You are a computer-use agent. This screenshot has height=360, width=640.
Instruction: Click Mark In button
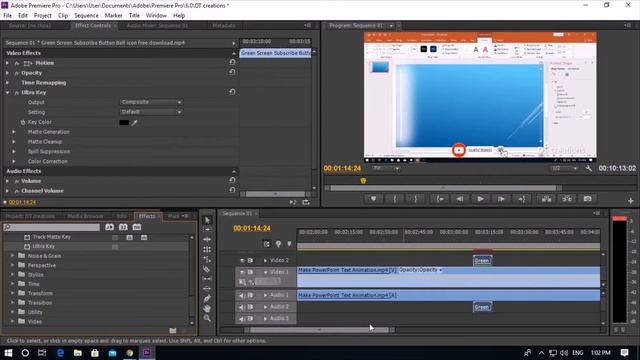[x=395, y=199]
